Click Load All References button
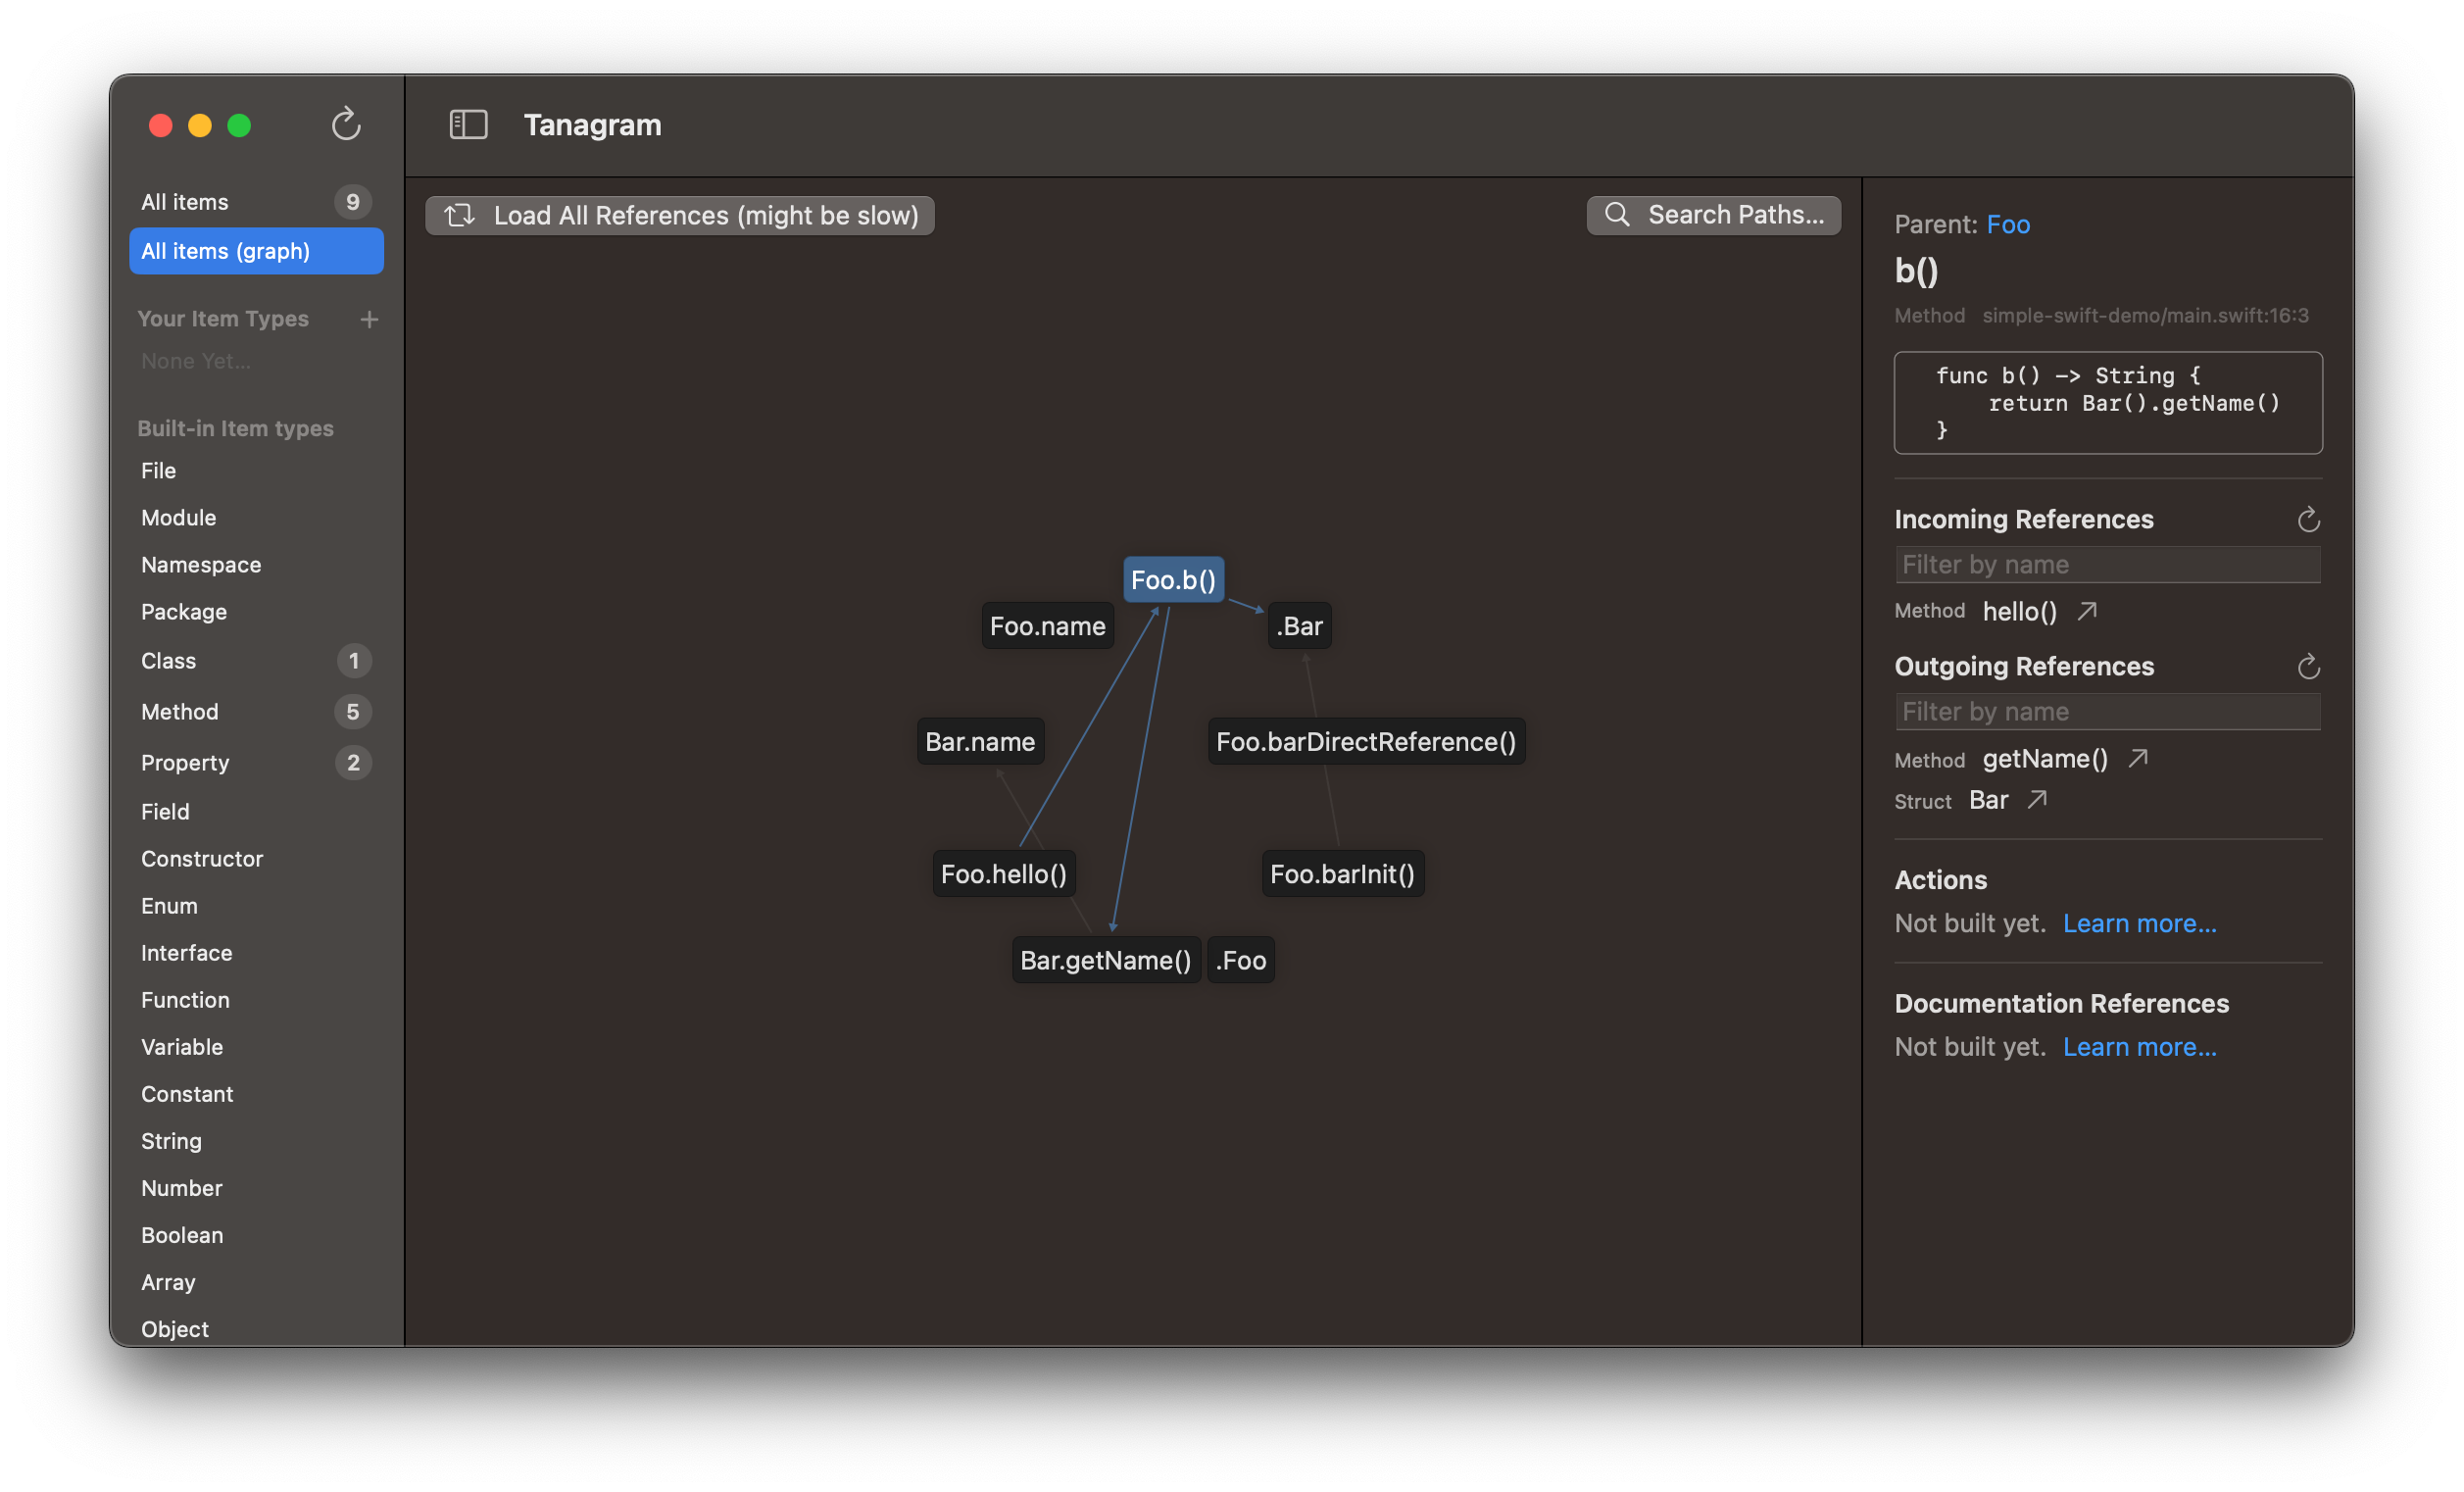The height and width of the screenshot is (1492, 2464). tap(679, 215)
